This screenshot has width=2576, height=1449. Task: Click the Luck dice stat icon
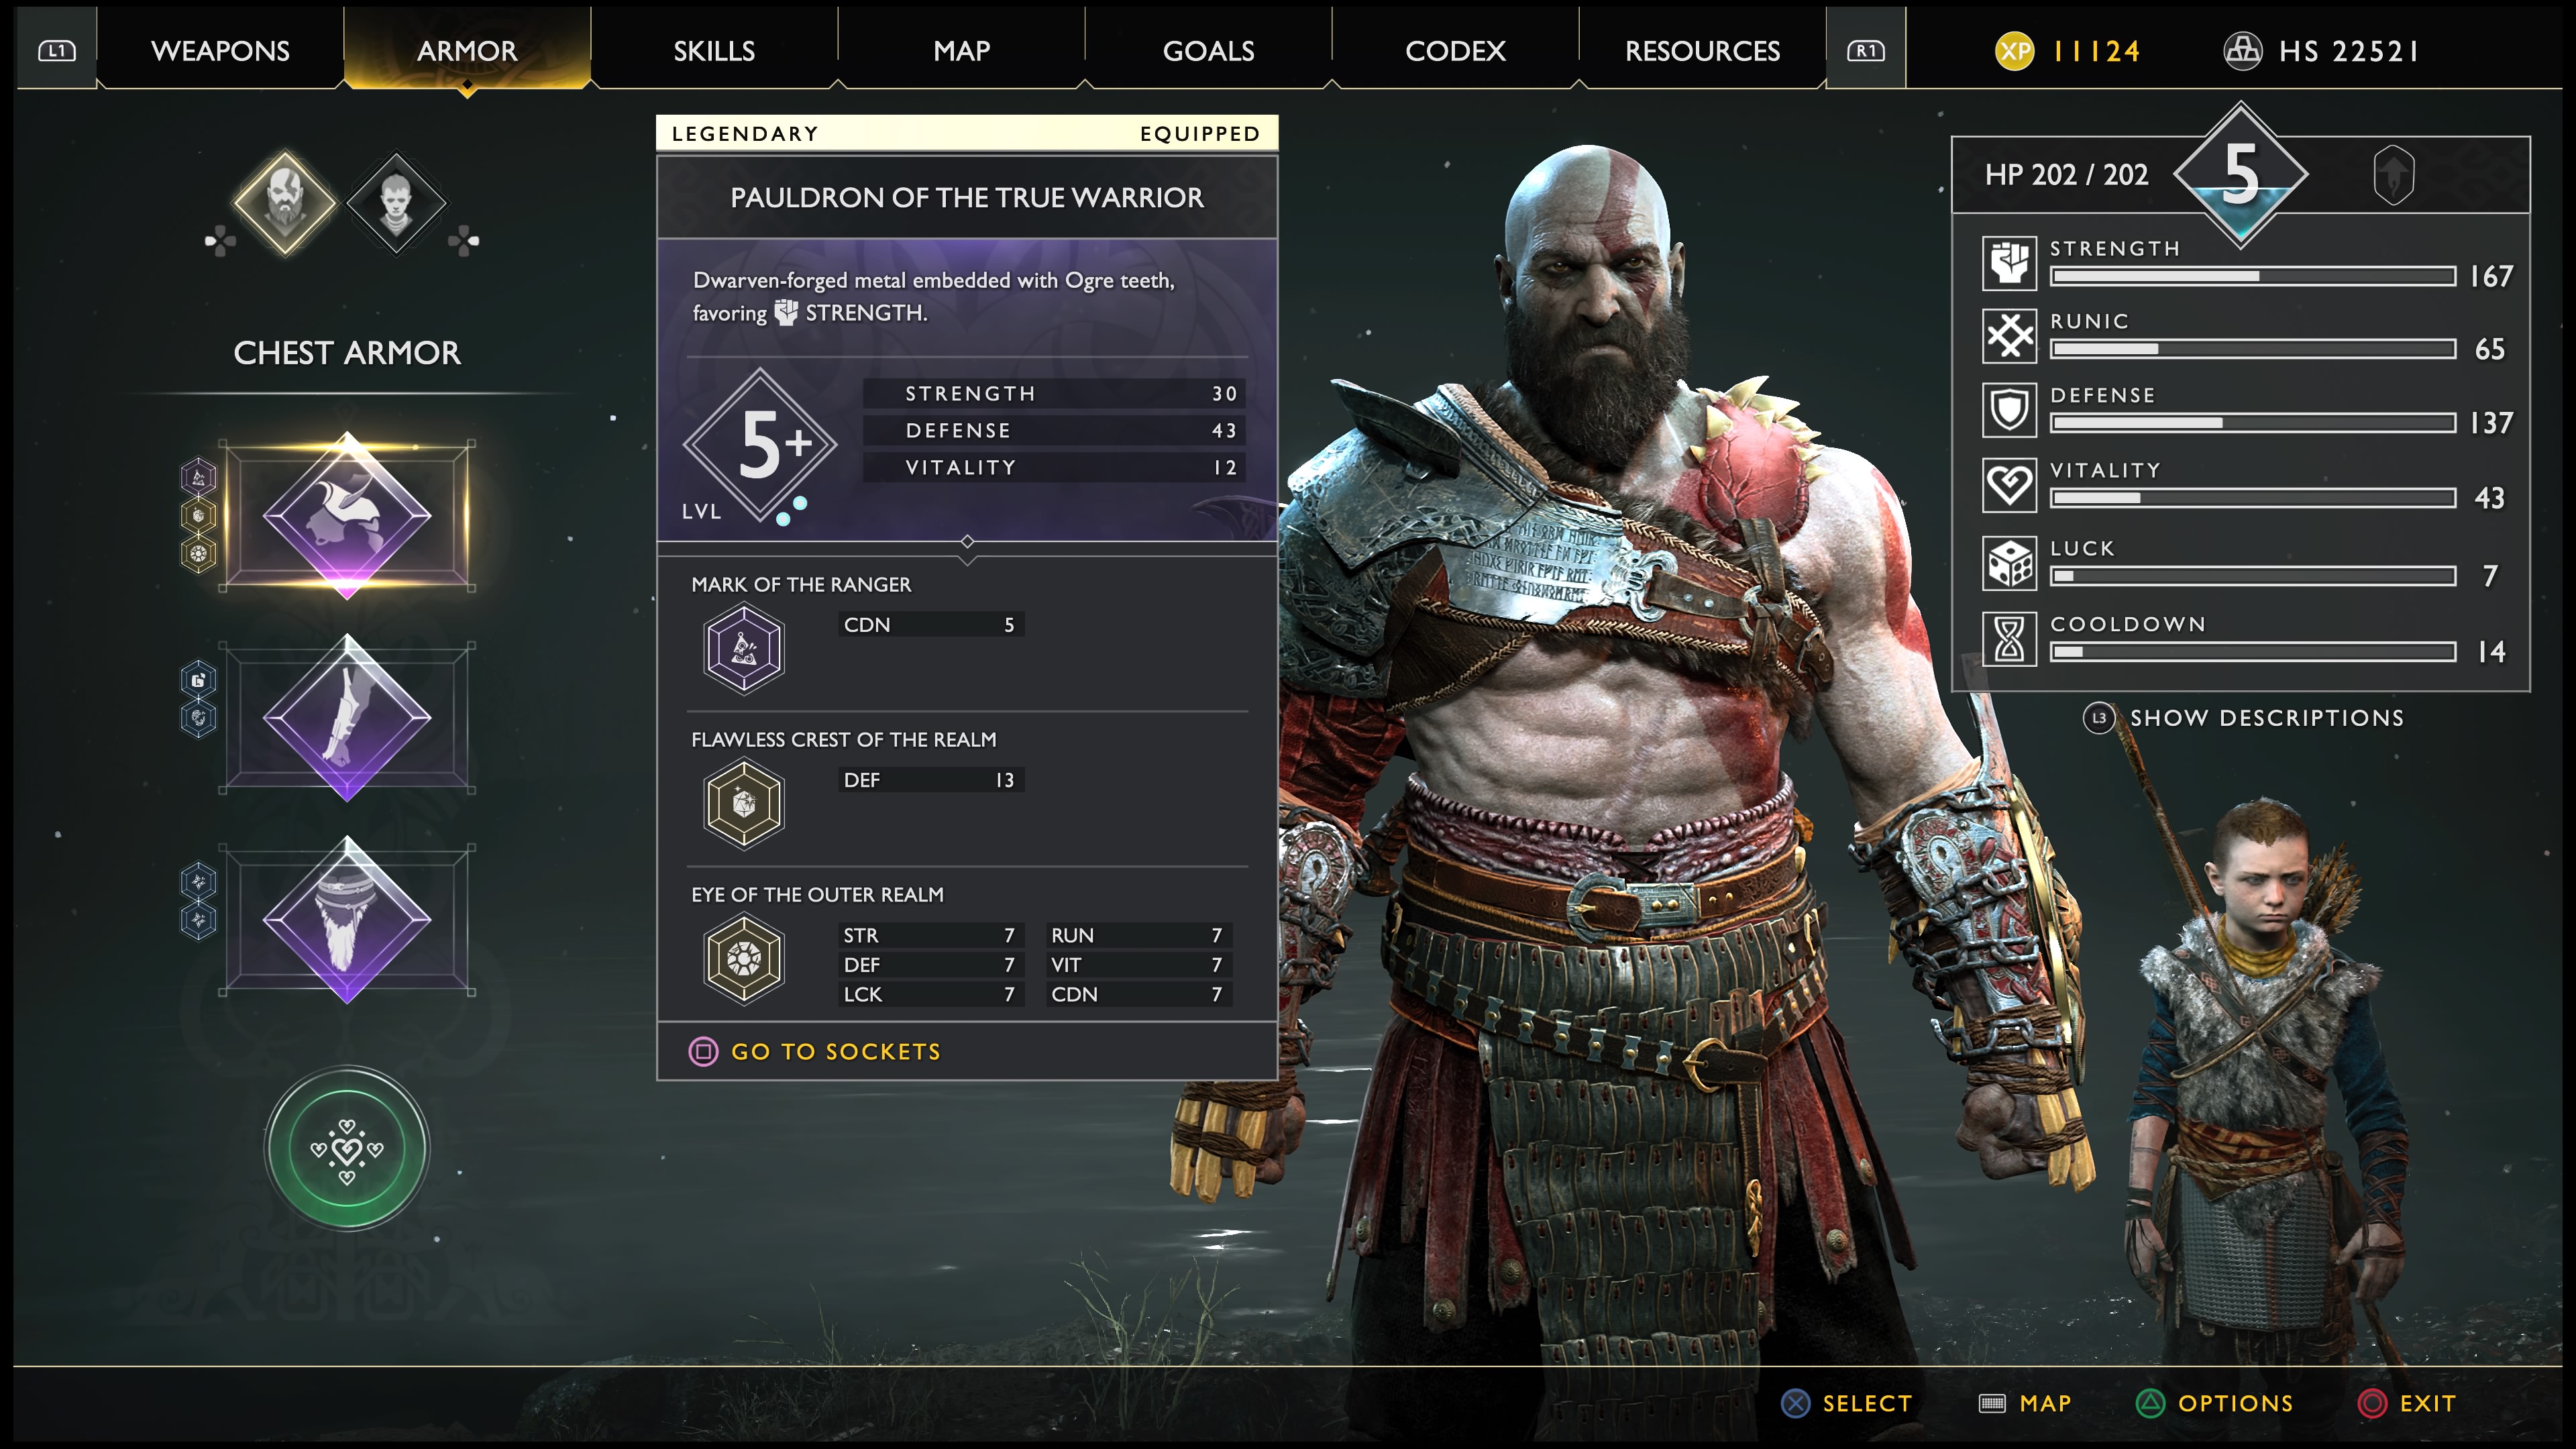2009,563
